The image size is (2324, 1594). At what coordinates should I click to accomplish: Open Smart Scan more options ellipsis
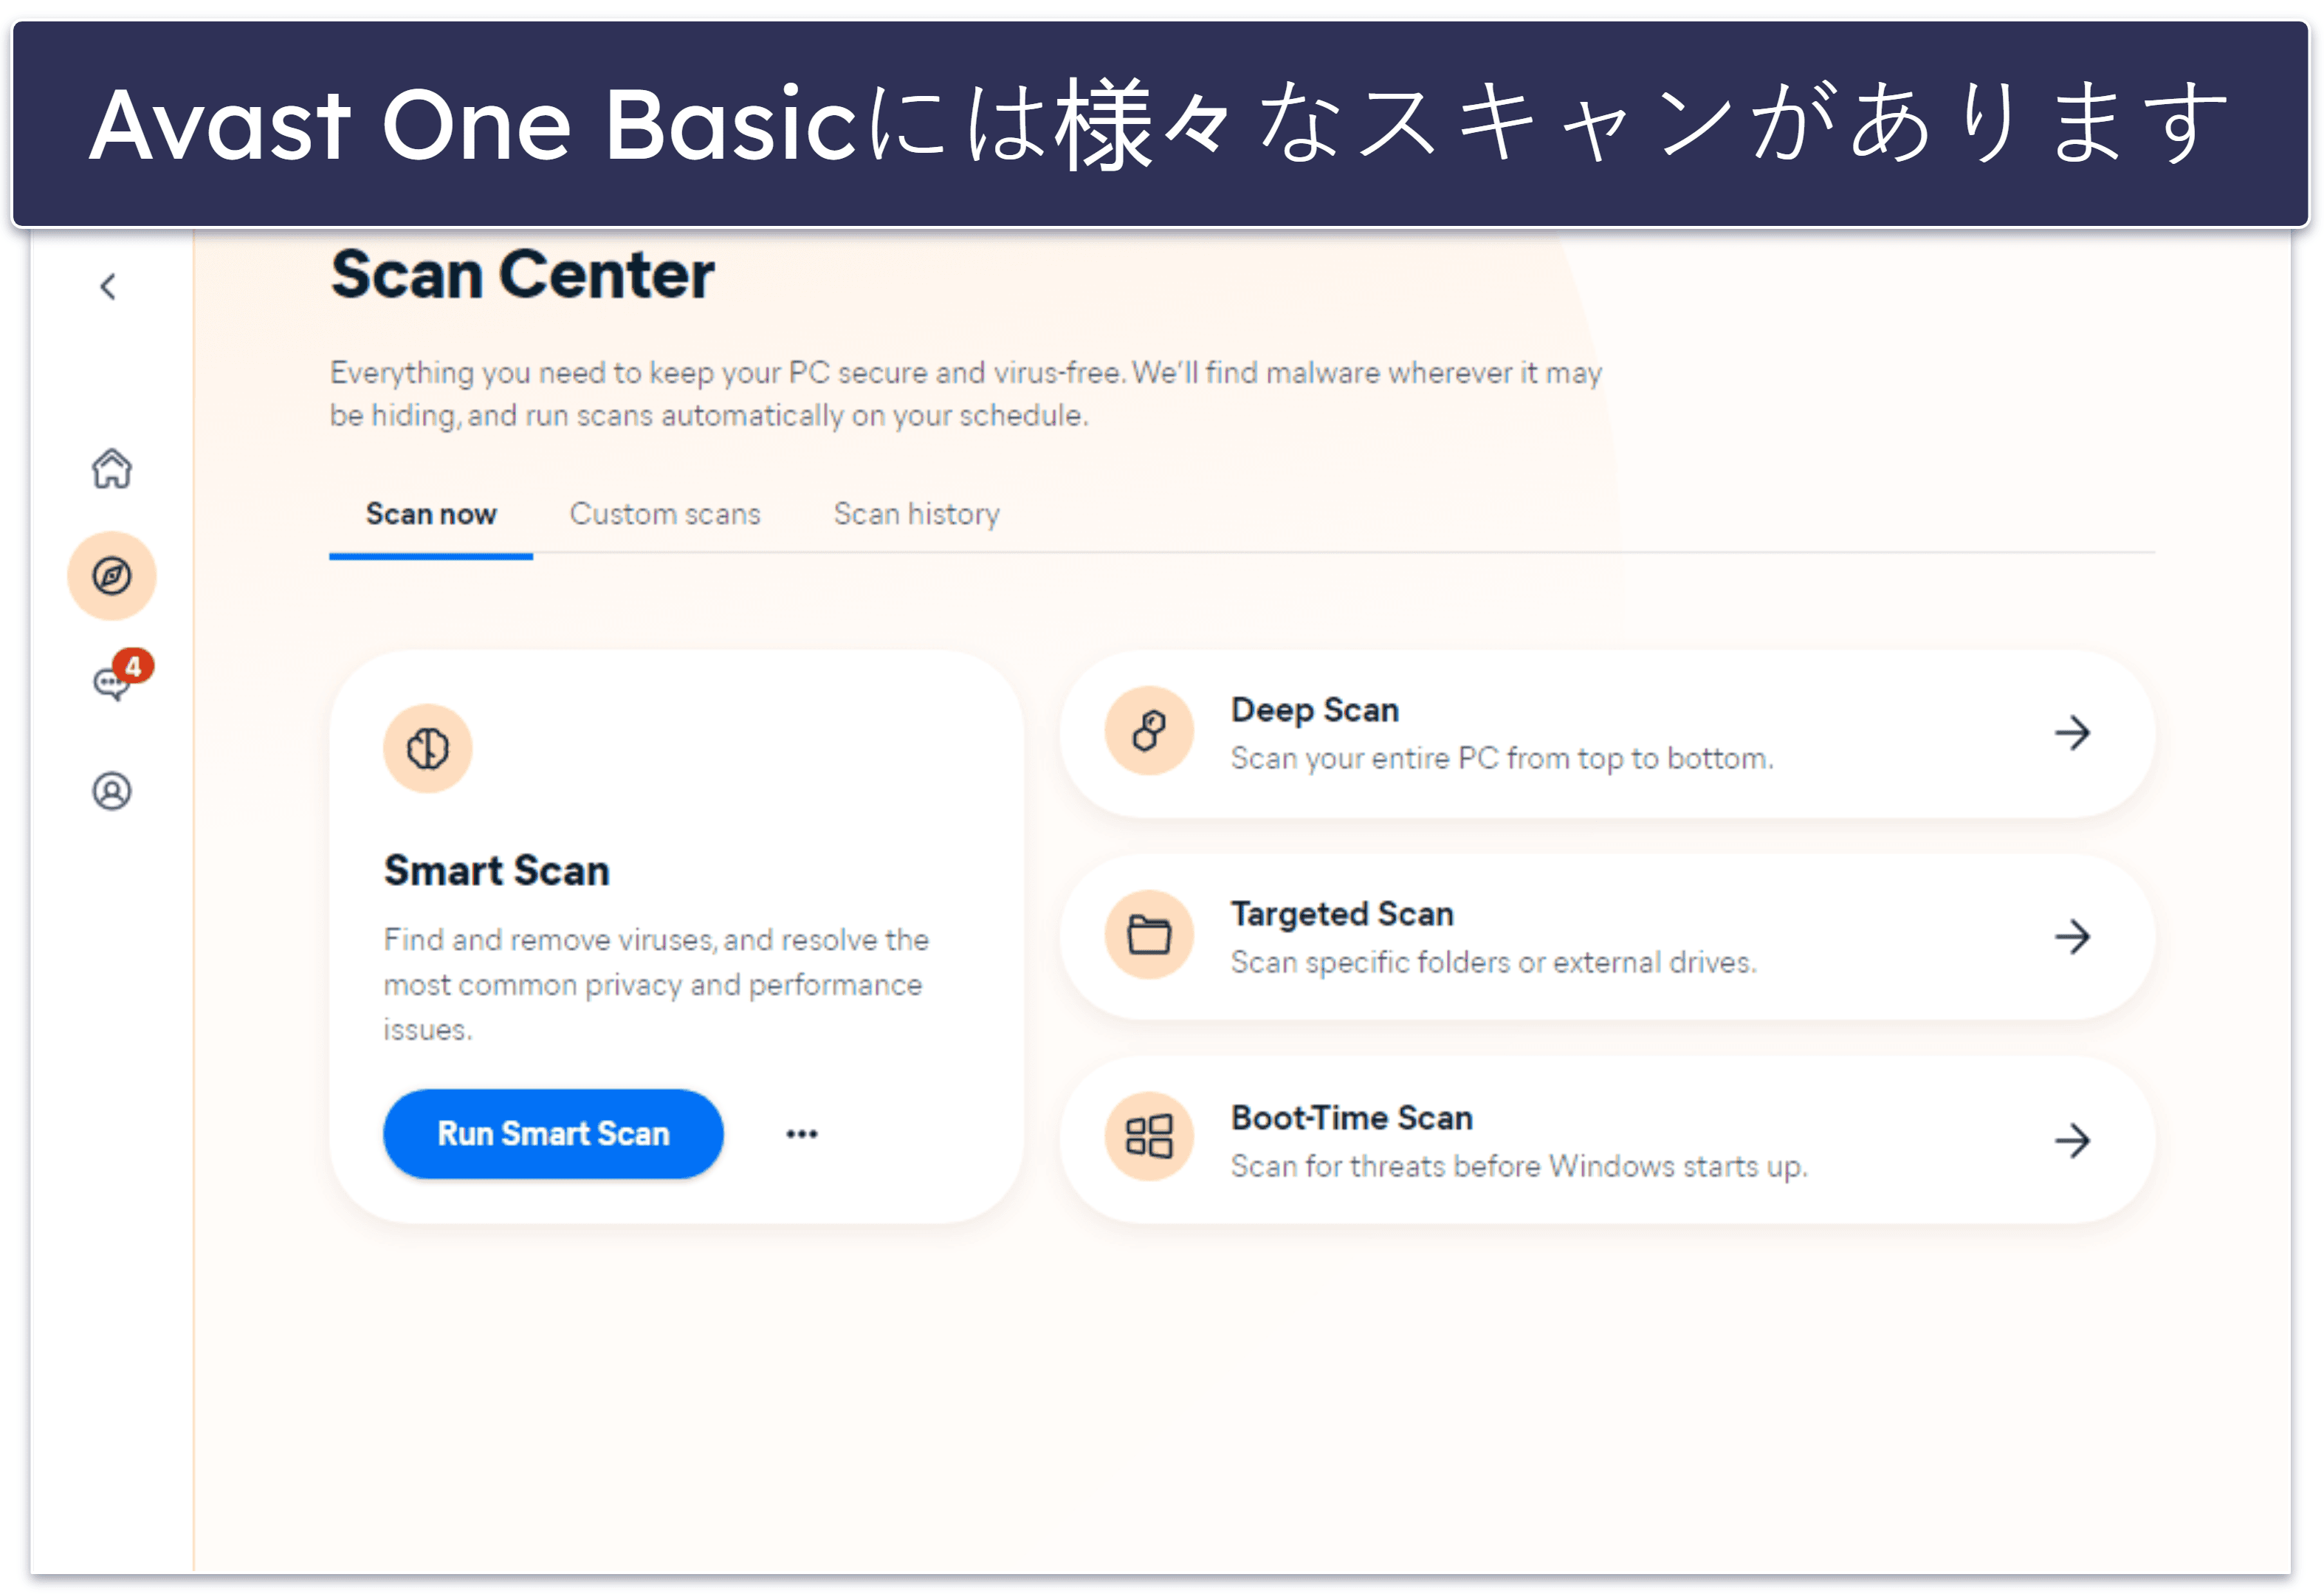click(x=801, y=1134)
